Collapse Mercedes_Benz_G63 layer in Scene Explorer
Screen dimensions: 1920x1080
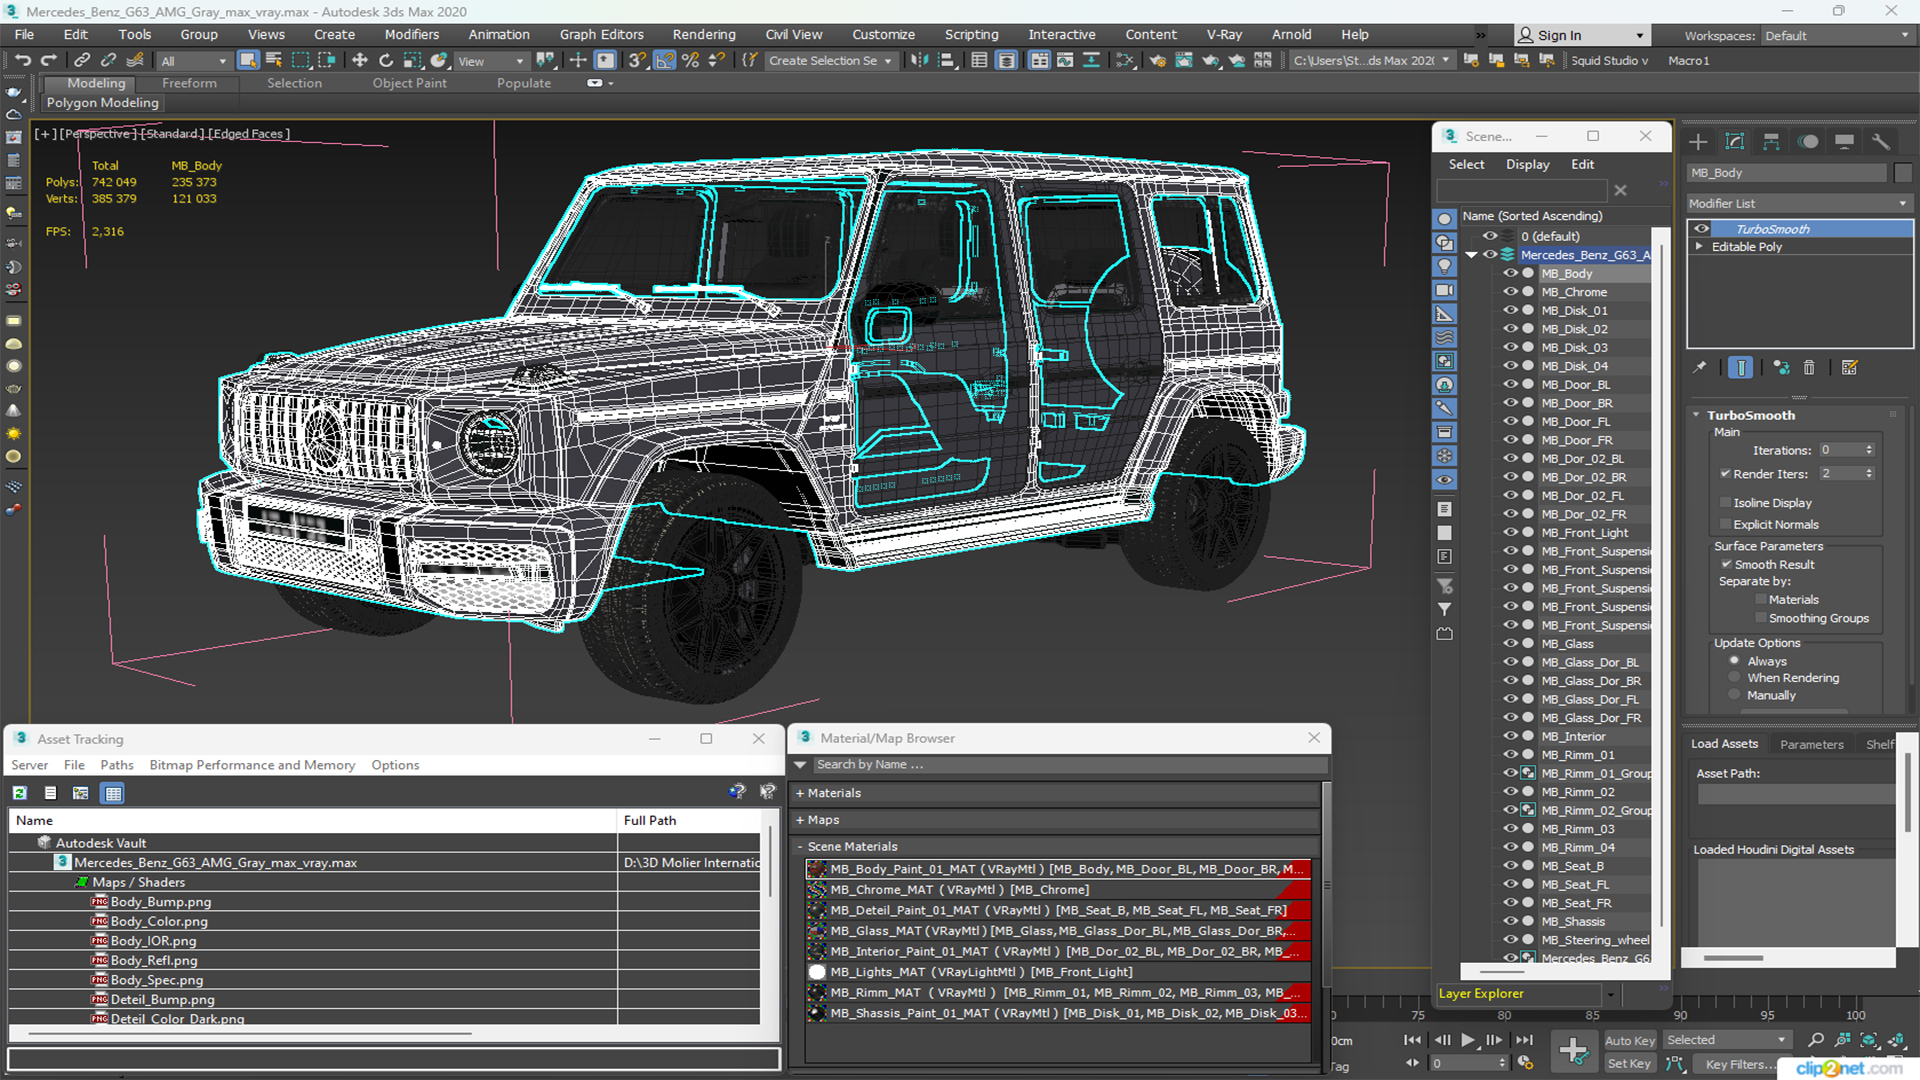click(x=1472, y=255)
